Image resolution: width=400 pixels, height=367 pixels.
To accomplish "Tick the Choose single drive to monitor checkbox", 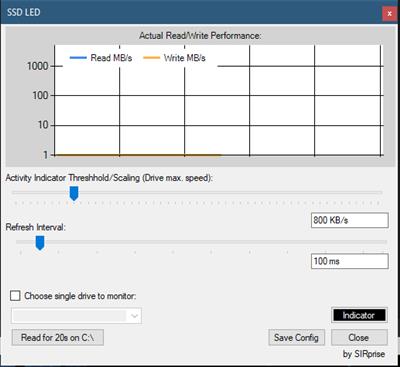I will point(15,296).
